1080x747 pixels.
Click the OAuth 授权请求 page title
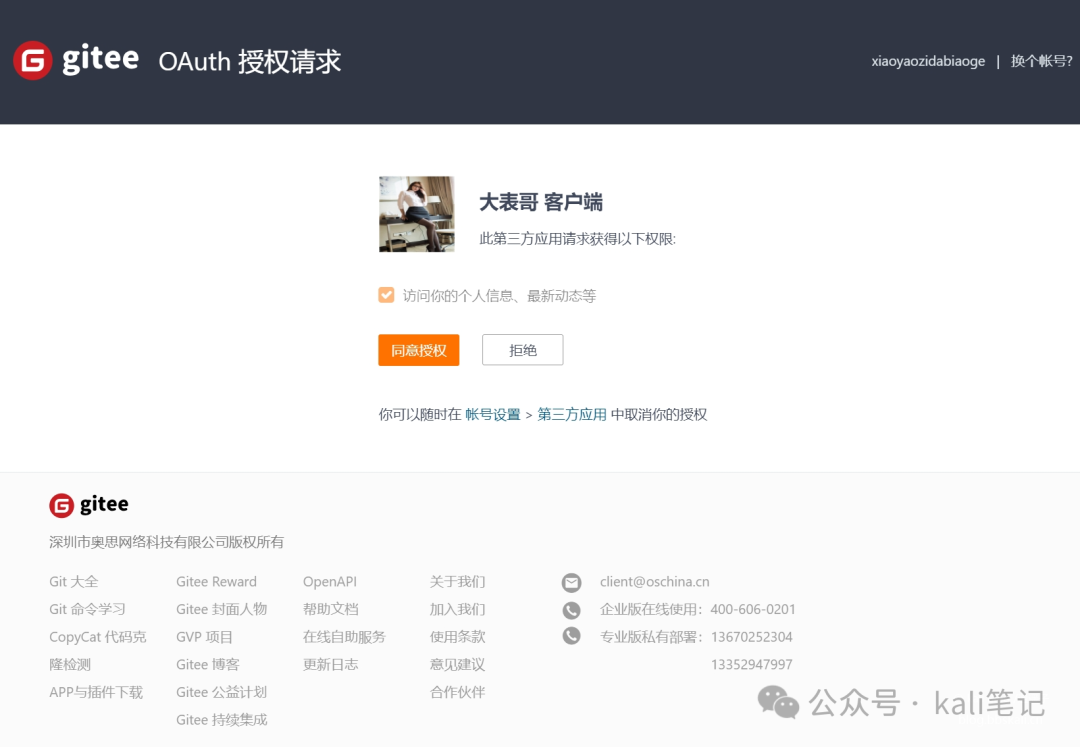pyautogui.click(x=249, y=61)
